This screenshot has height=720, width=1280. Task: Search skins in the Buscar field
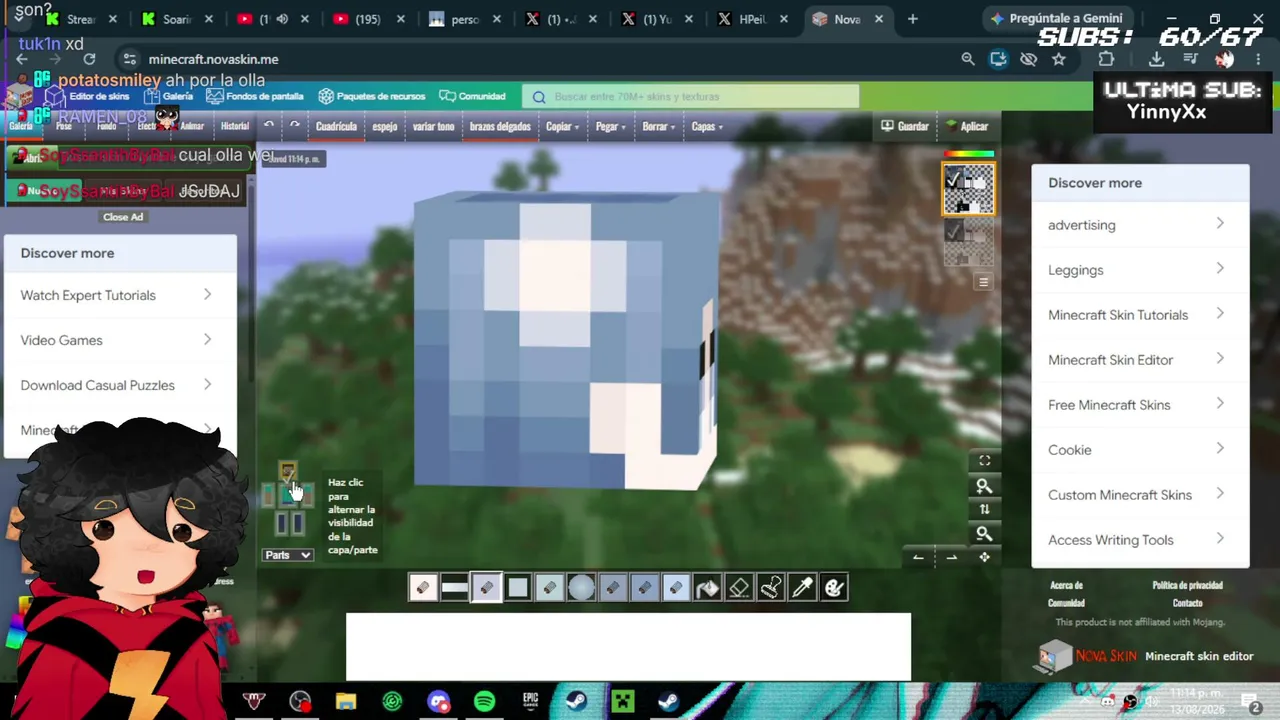690,97
